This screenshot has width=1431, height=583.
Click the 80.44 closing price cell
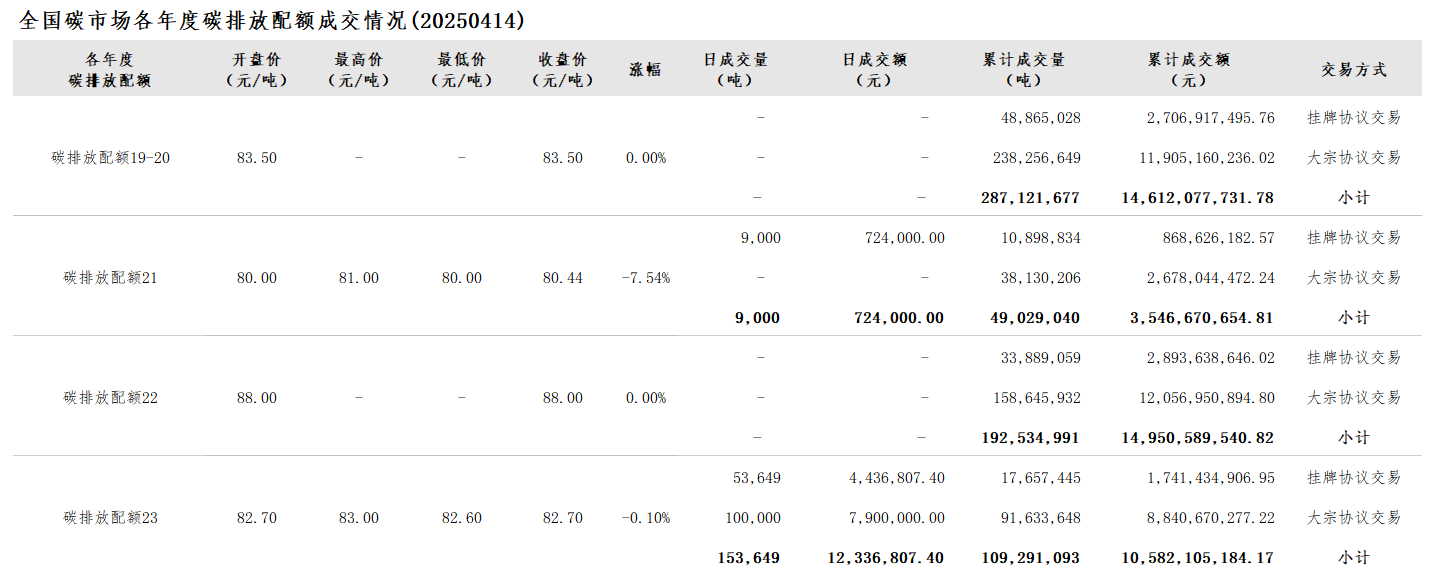[563, 278]
